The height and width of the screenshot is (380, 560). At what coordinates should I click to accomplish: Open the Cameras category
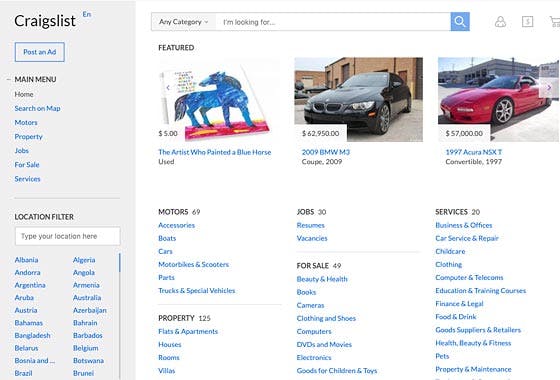click(x=310, y=305)
